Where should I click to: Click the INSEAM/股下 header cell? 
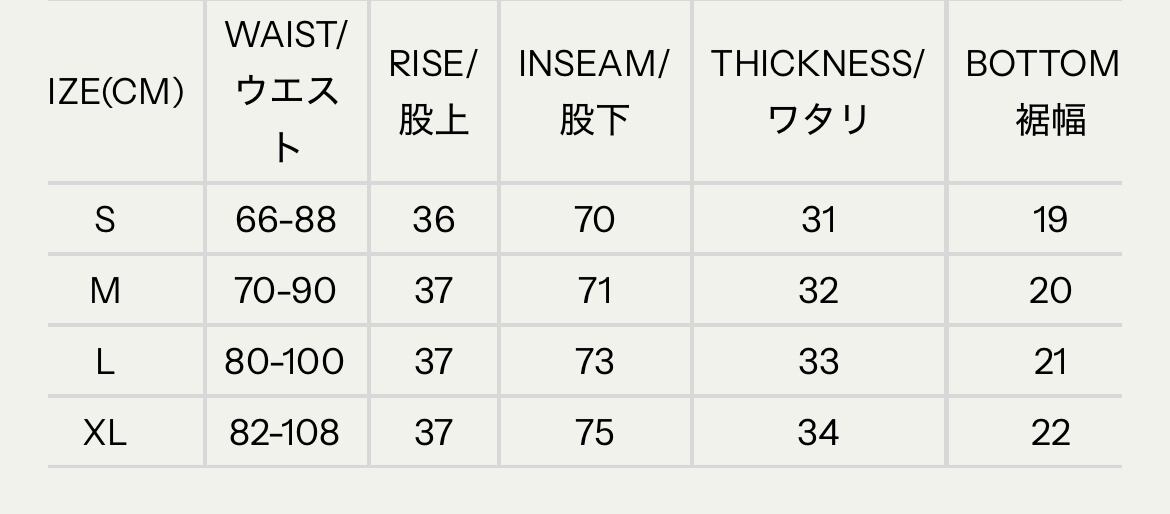coord(594,91)
